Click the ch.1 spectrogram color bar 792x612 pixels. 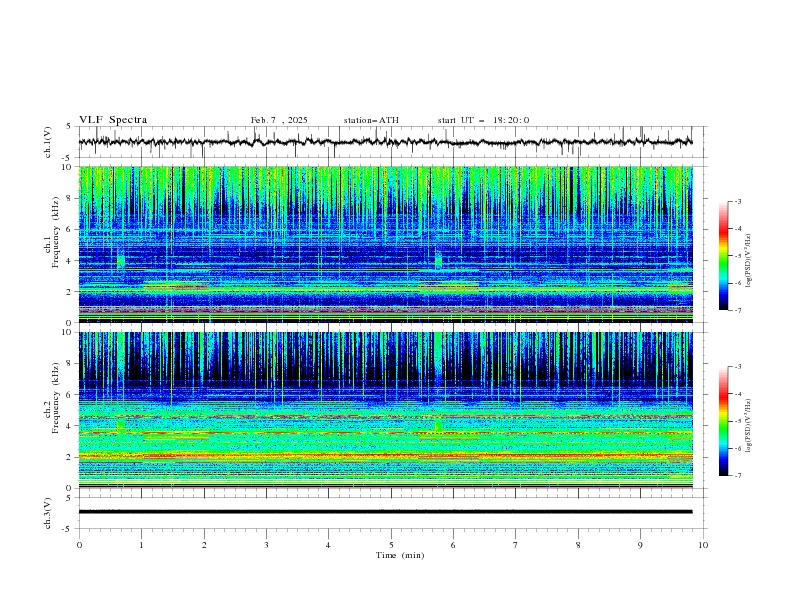click(x=724, y=256)
